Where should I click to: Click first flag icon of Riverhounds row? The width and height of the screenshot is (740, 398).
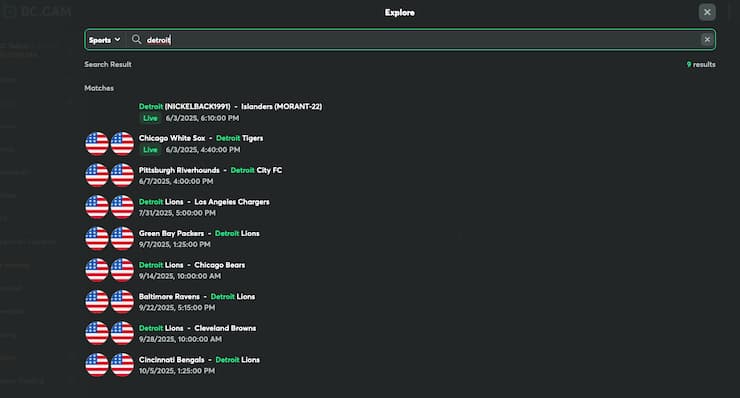click(97, 175)
